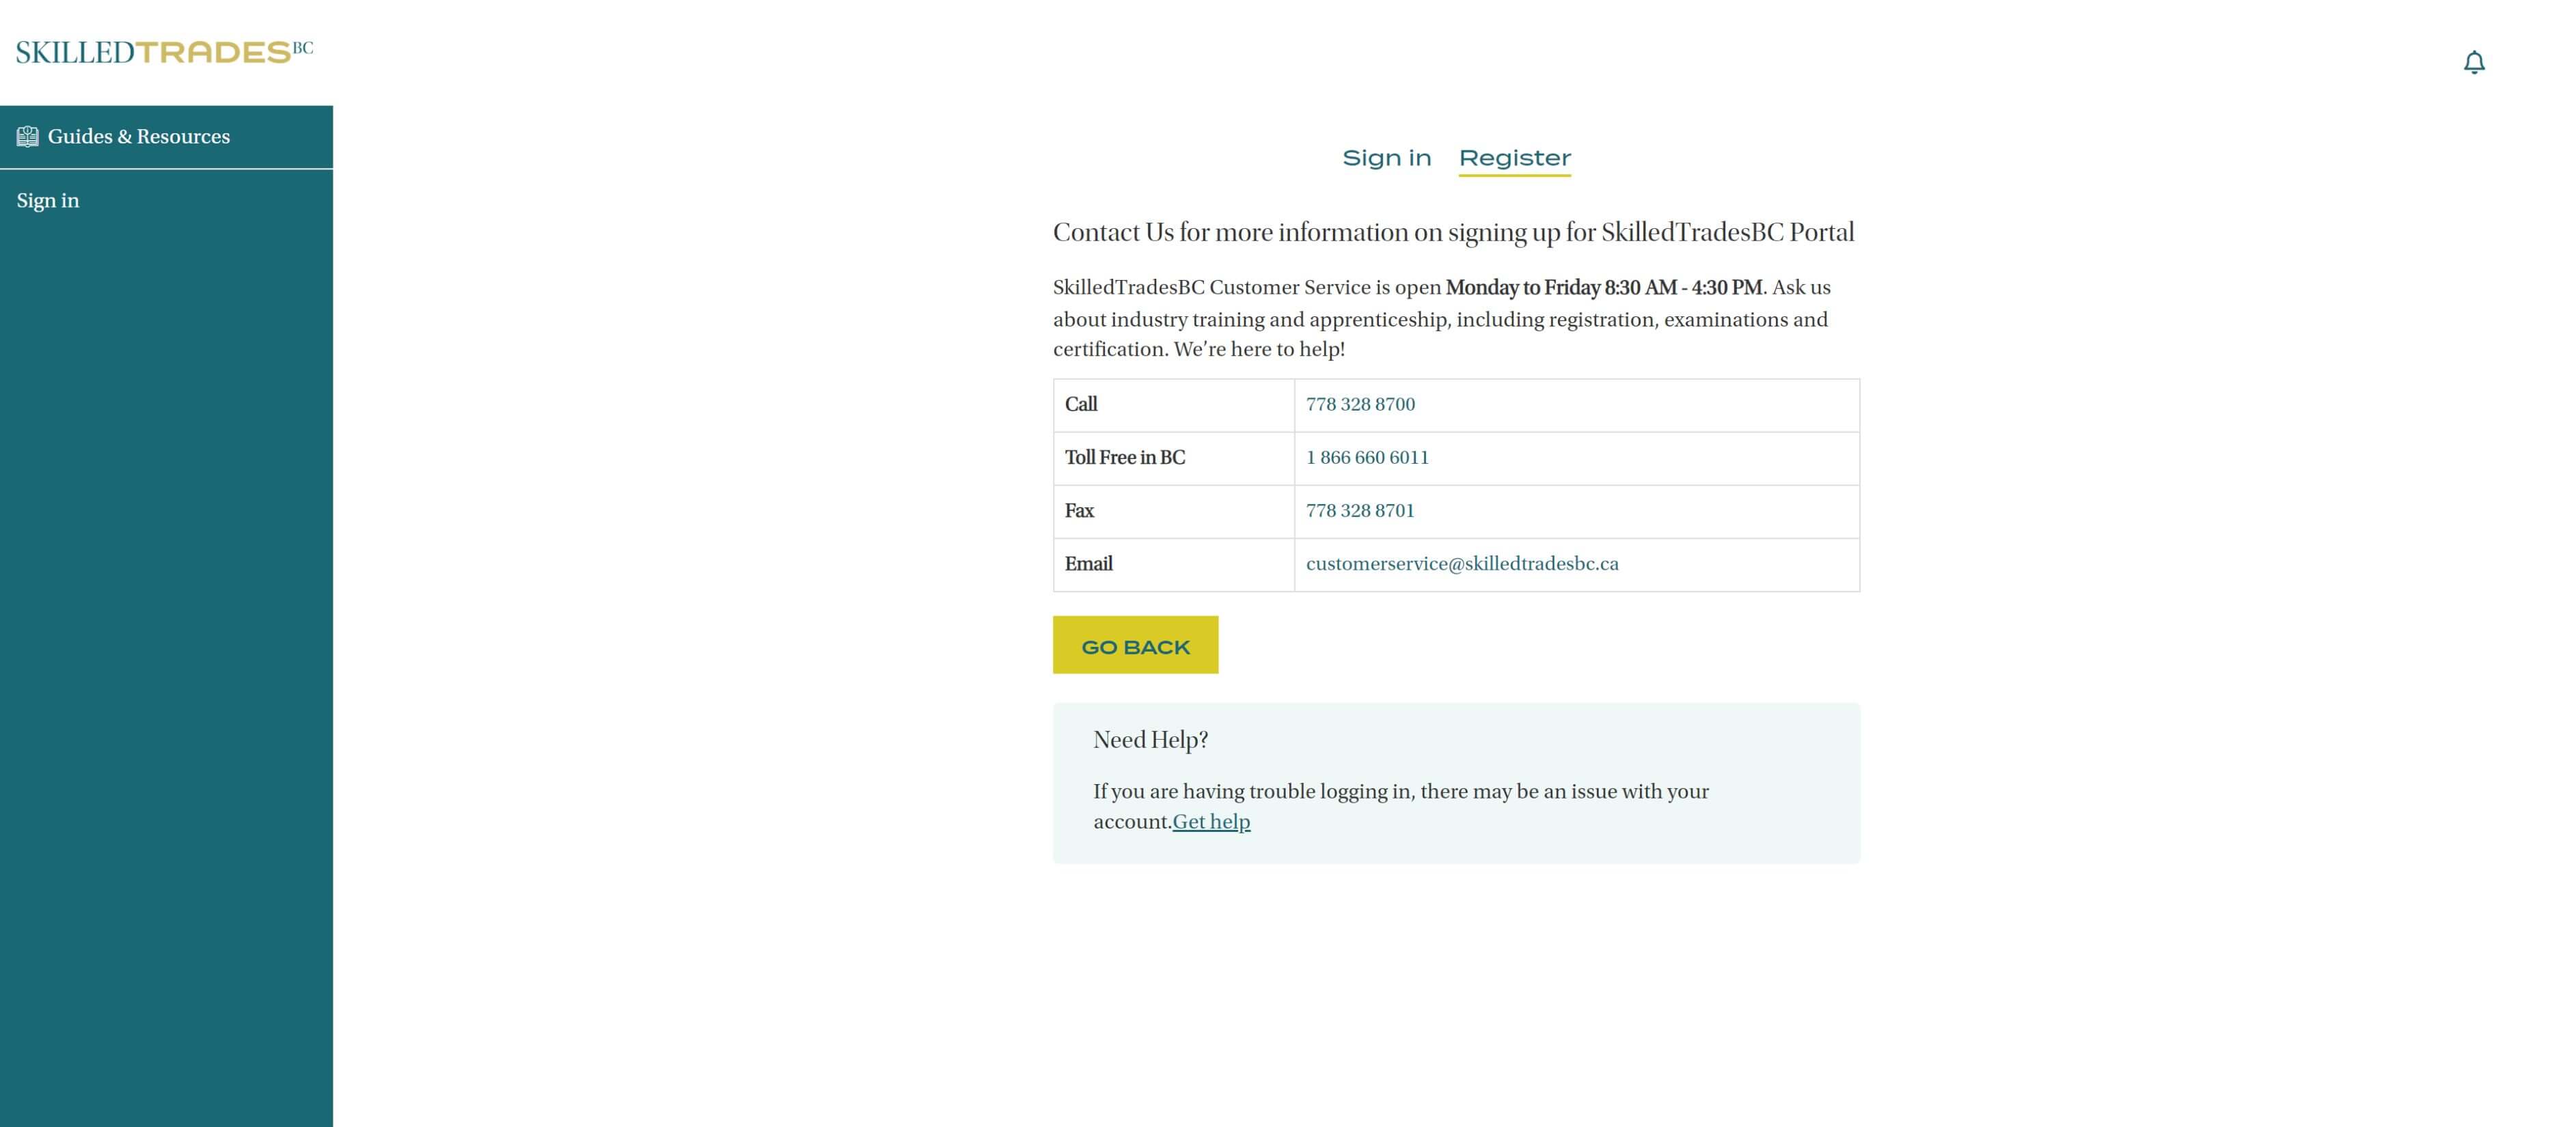Click the Fax row label
2576x1127 pixels.
coord(1079,510)
